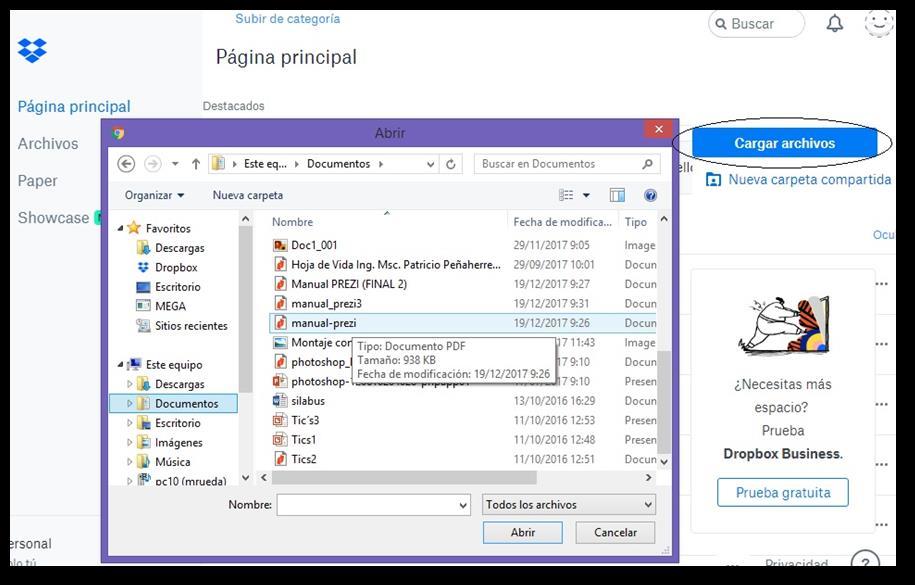The image size is (915, 585).
Task: Click the Cargar archivos button
Action: click(784, 143)
